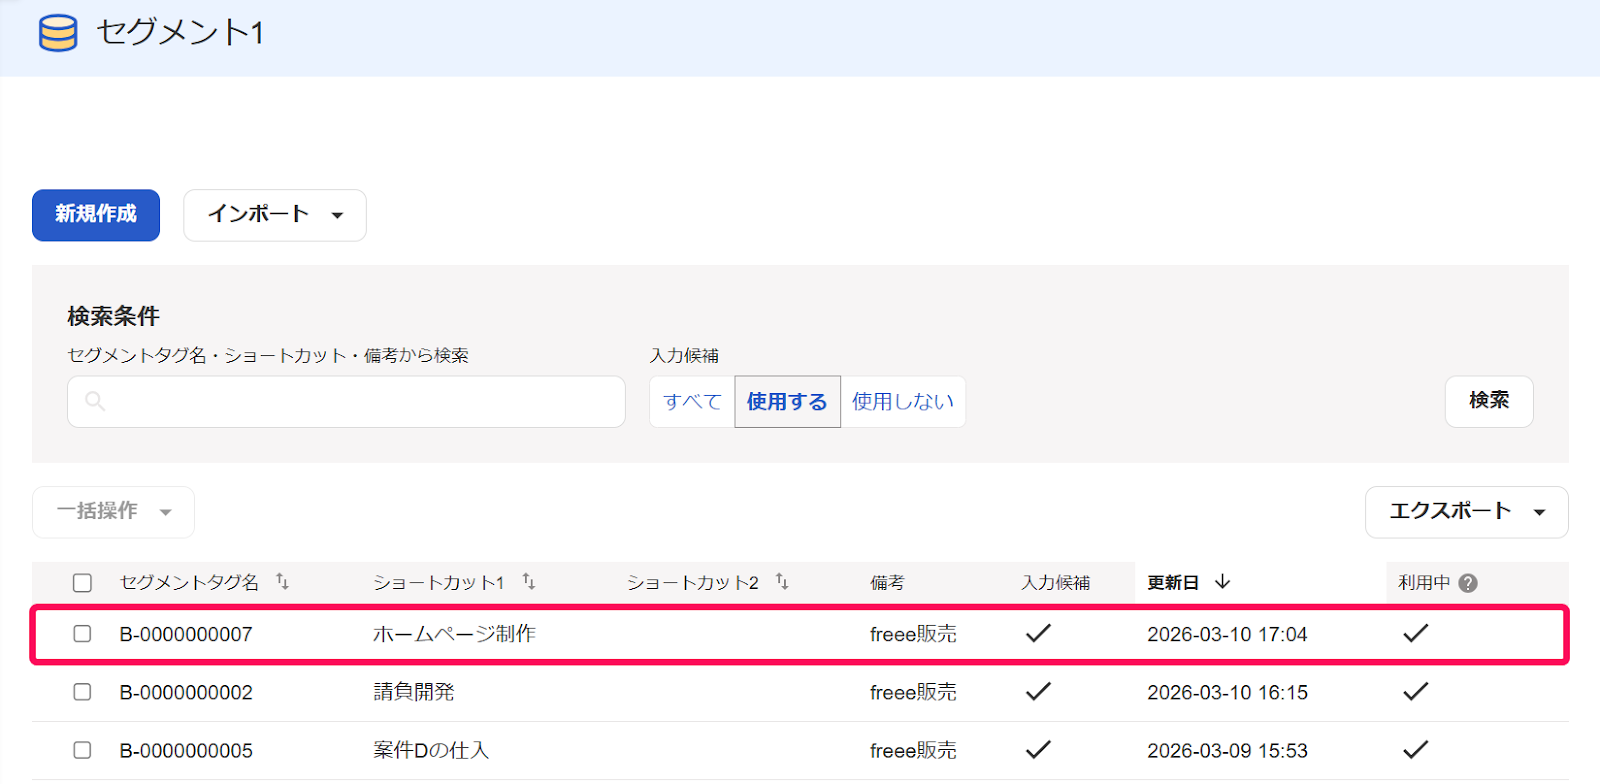Click freee販売 note in B-0000000005 row
The width and height of the screenshot is (1600, 784).
point(913,750)
